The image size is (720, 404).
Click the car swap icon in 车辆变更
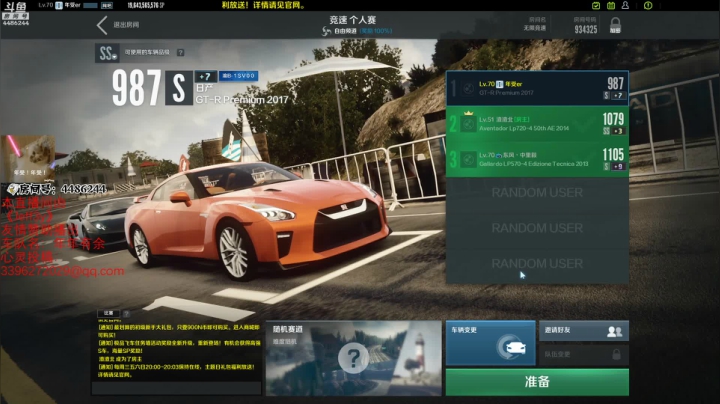coord(511,348)
